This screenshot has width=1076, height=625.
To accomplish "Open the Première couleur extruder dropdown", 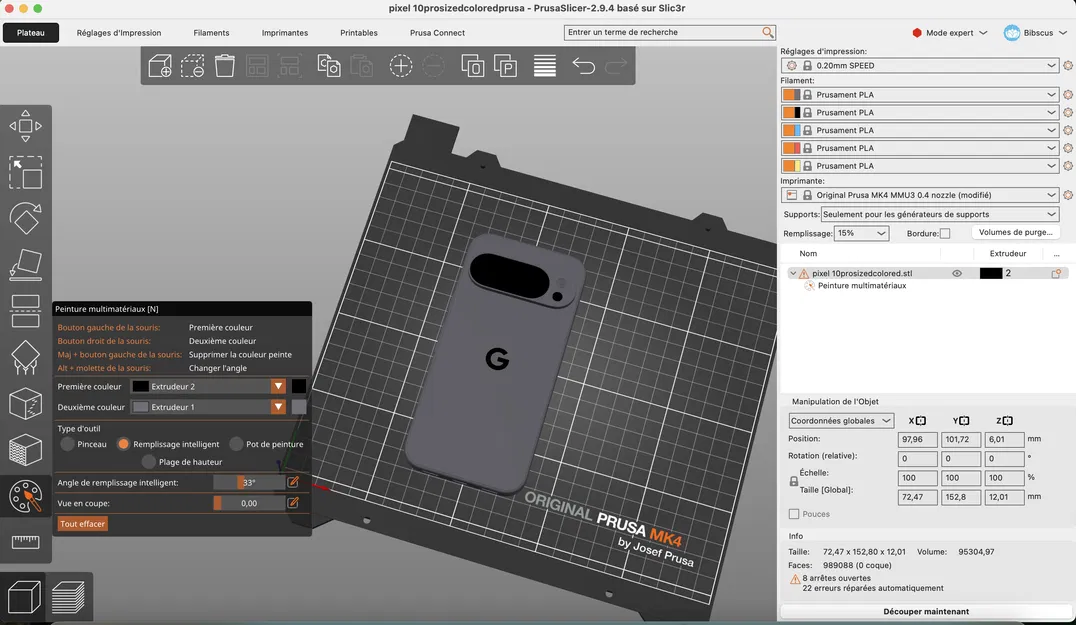I will [208, 386].
